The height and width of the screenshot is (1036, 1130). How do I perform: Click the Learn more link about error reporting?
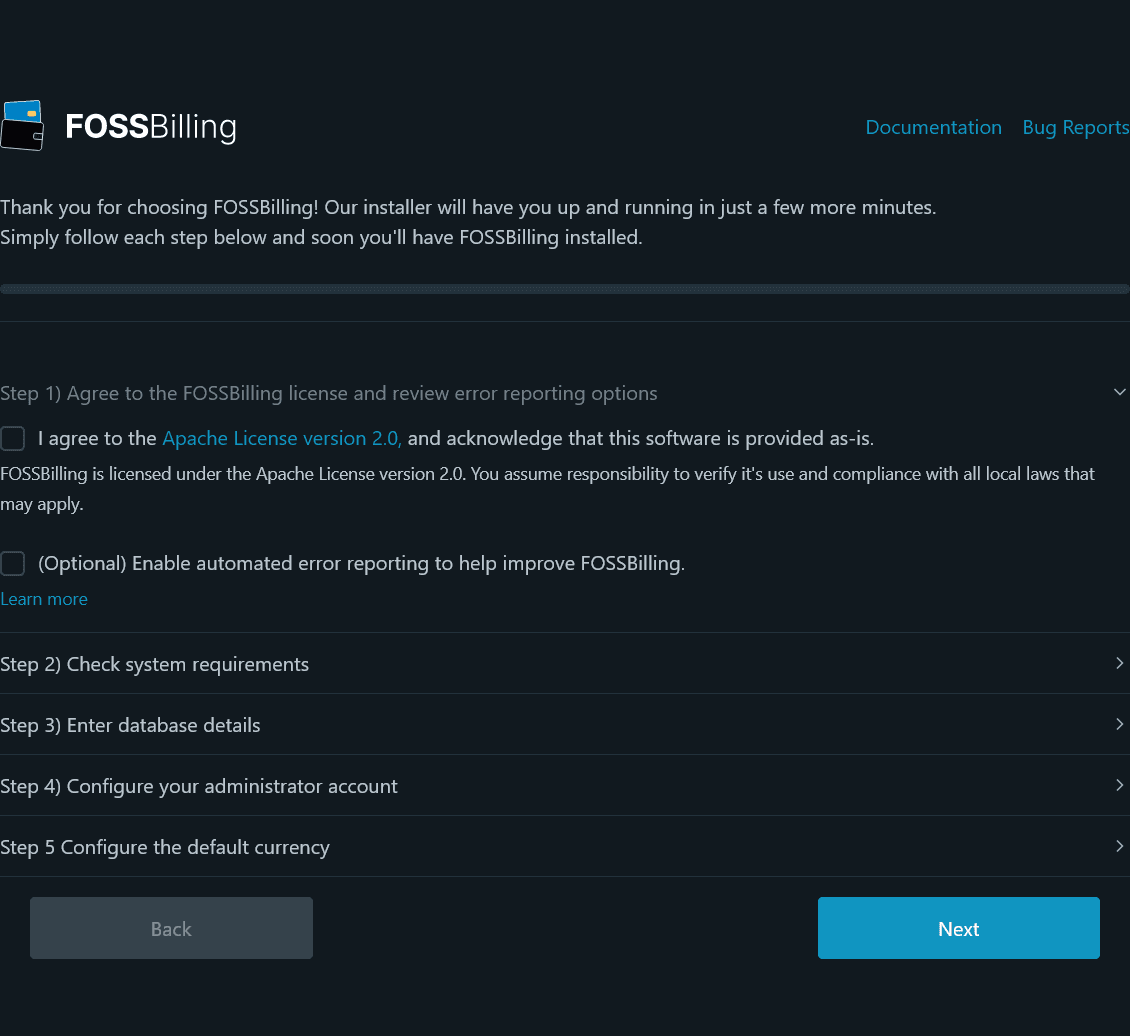(44, 598)
